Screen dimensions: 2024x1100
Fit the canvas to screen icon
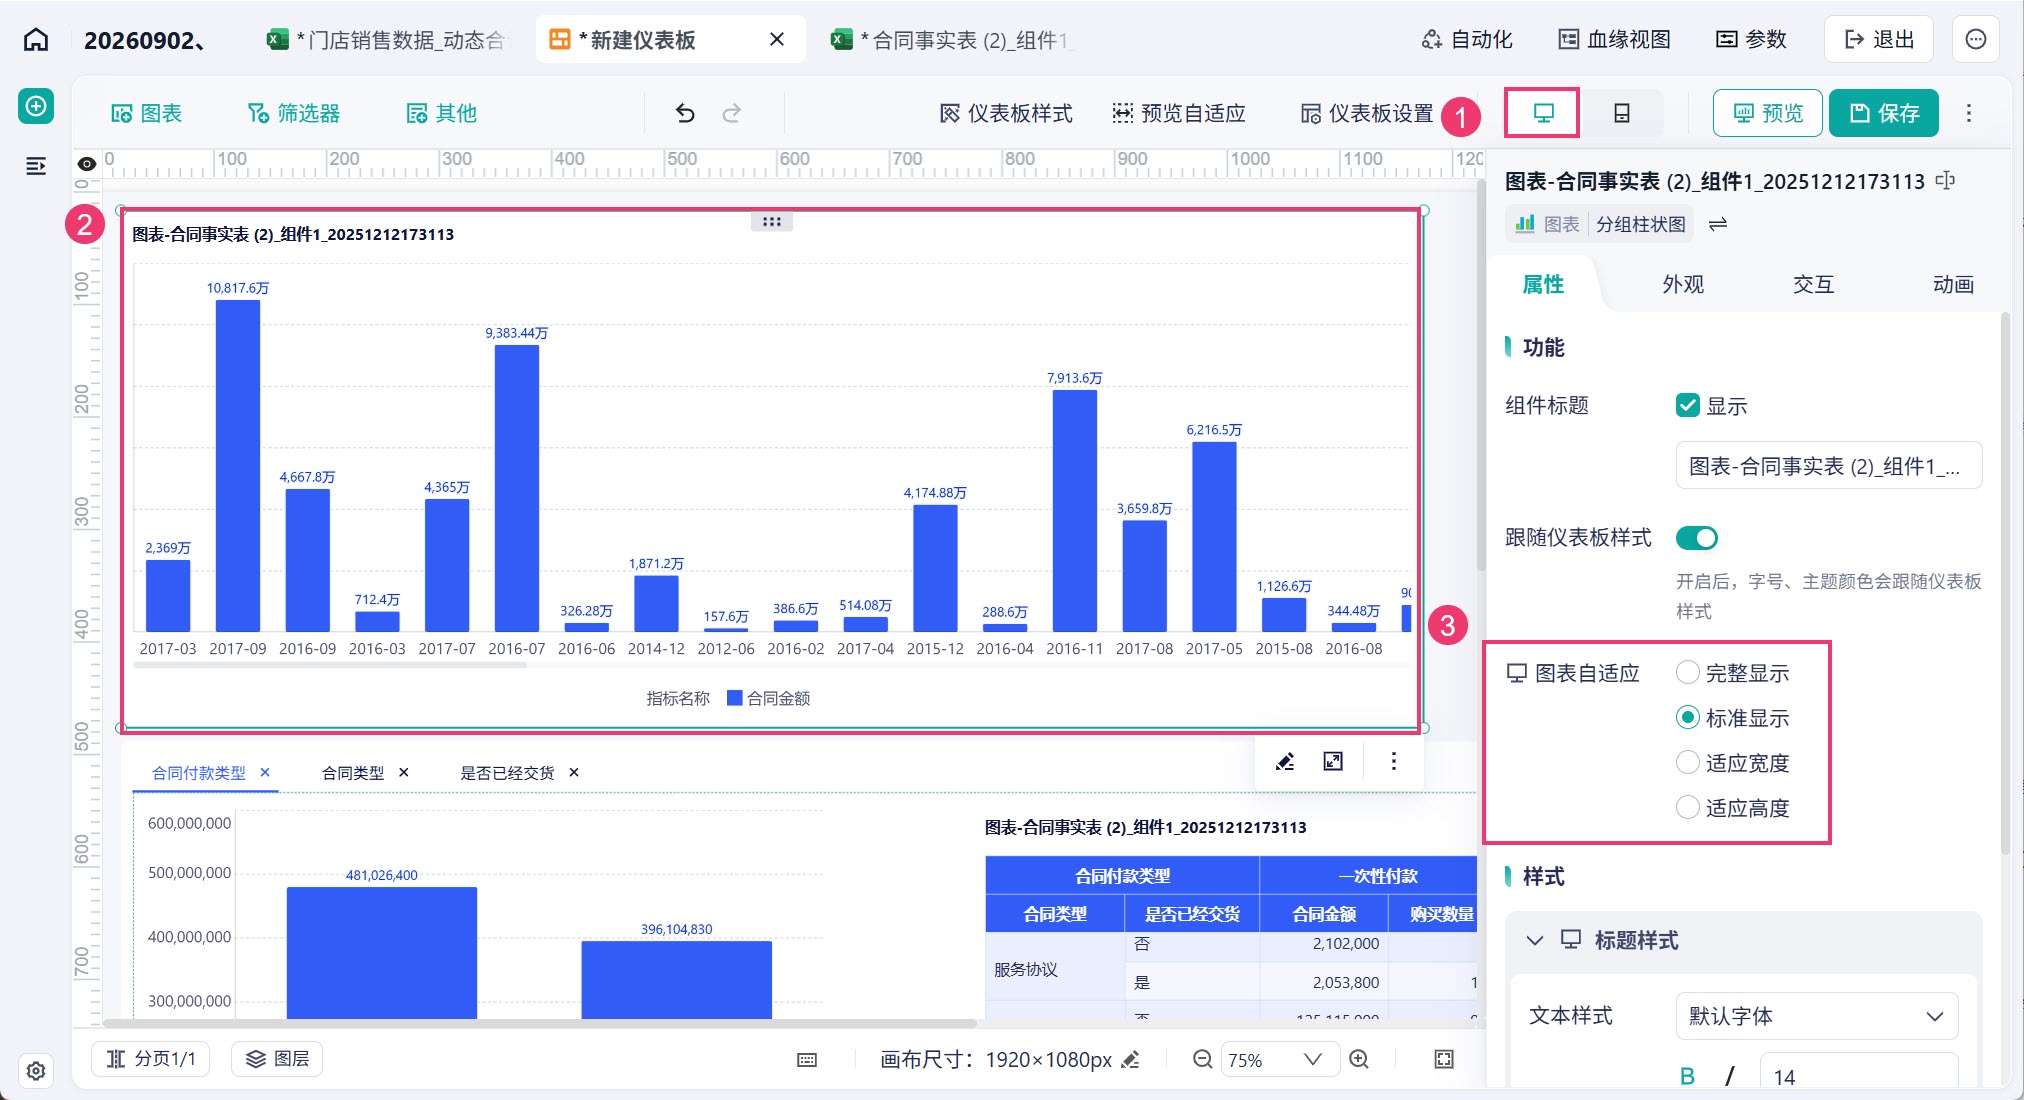coord(1444,1059)
